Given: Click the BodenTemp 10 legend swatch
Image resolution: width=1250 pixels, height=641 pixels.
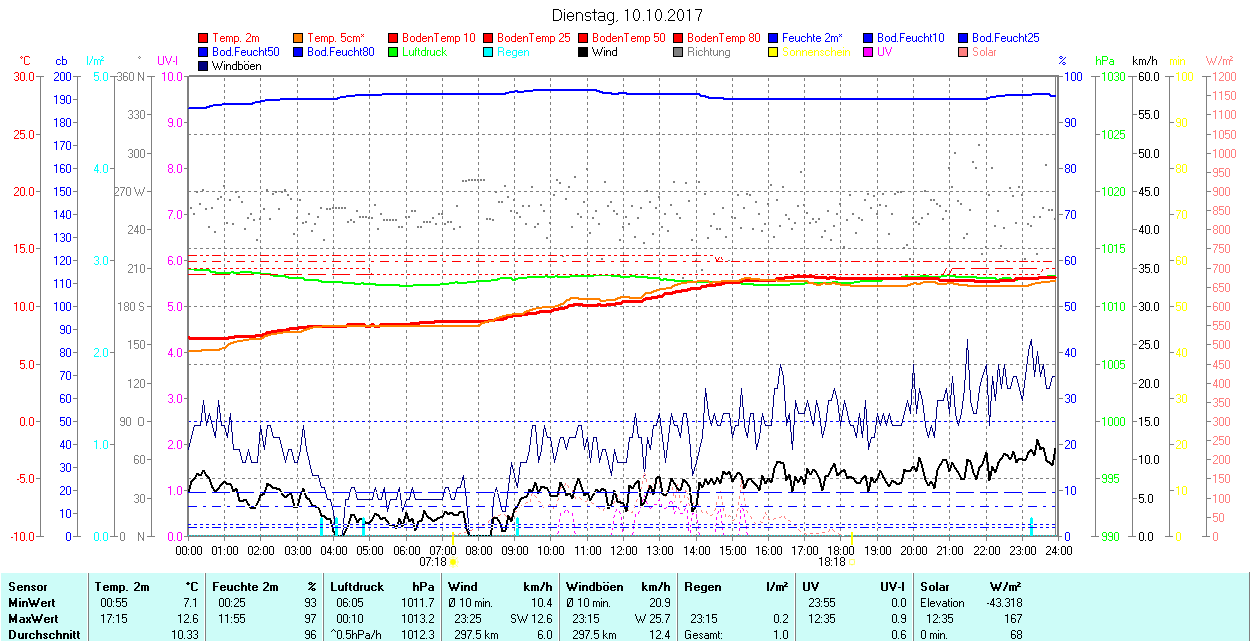Looking at the screenshot, I should (394, 38).
